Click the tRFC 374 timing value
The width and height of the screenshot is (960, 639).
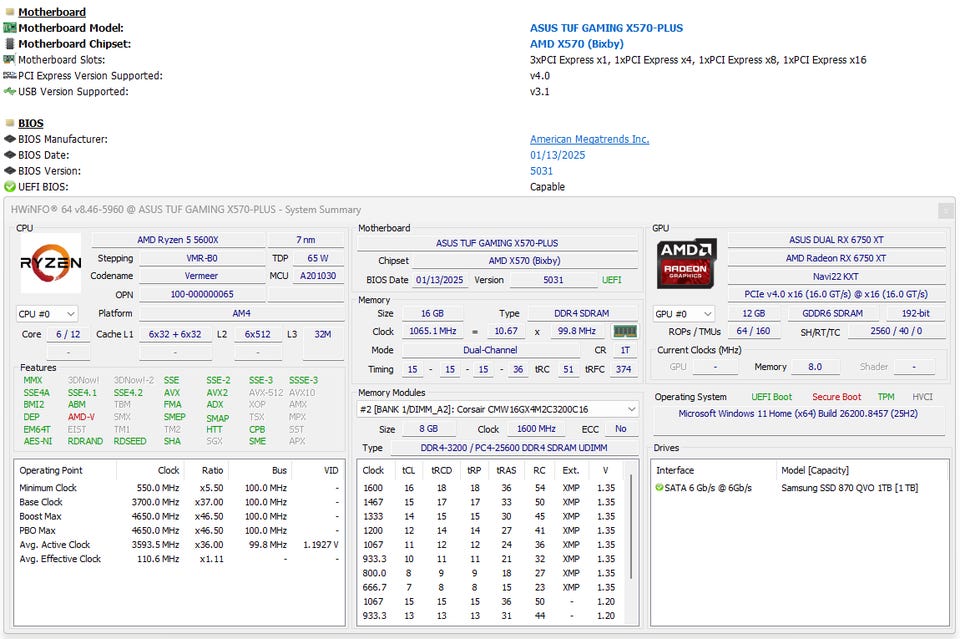click(623, 369)
